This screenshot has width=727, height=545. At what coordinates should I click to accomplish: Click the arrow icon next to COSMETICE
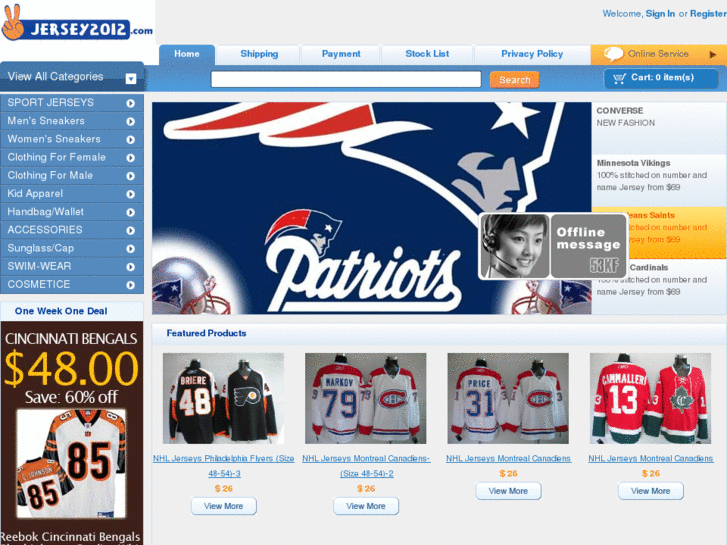pyautogui.click(x=131, y=285)
